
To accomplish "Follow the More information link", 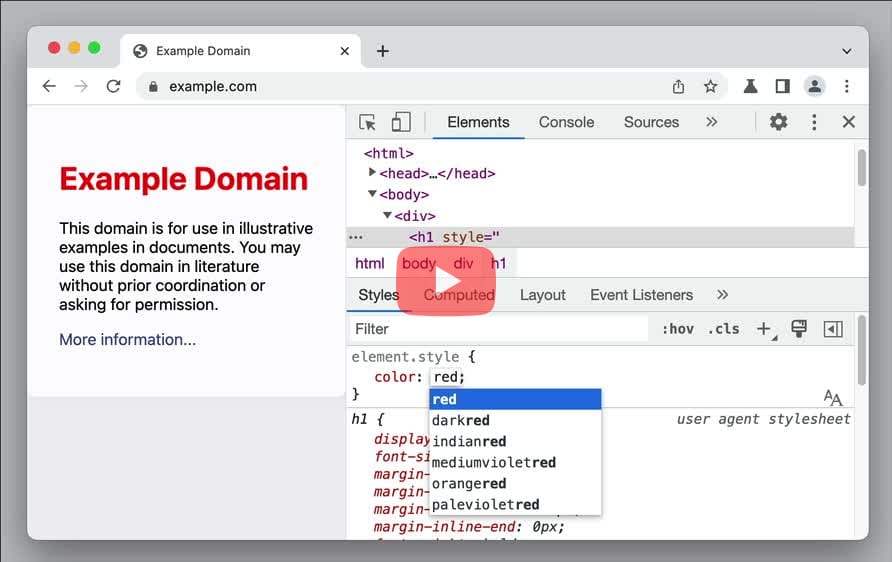I will [127, 340].
